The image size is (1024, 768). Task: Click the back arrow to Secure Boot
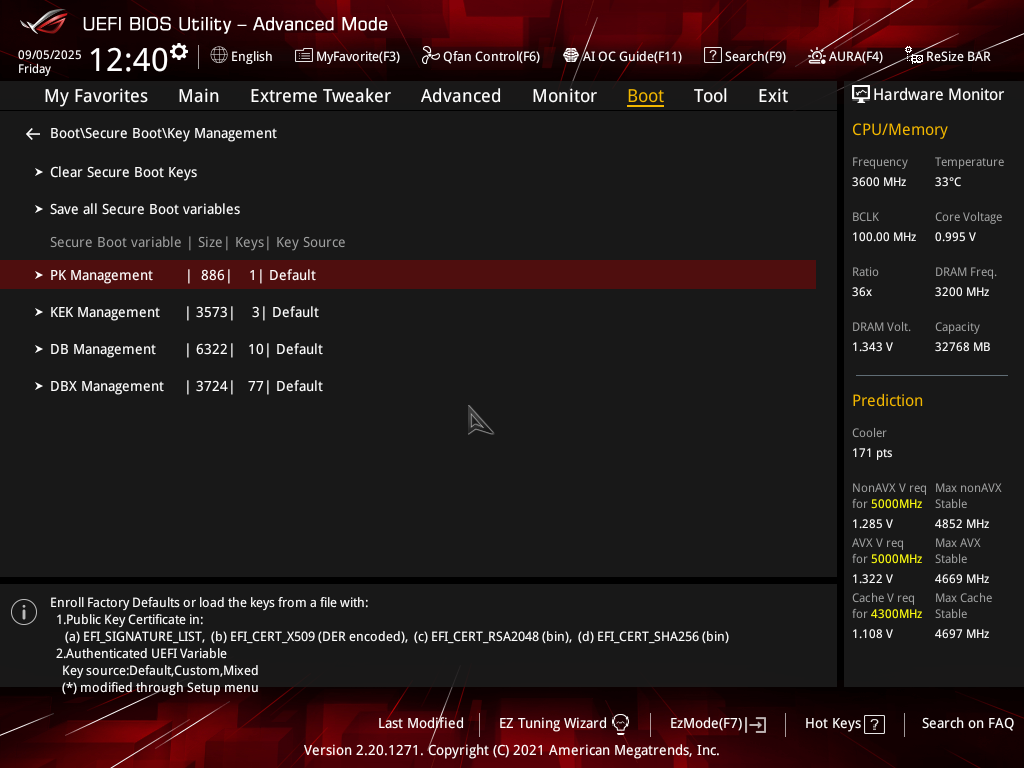33,134
